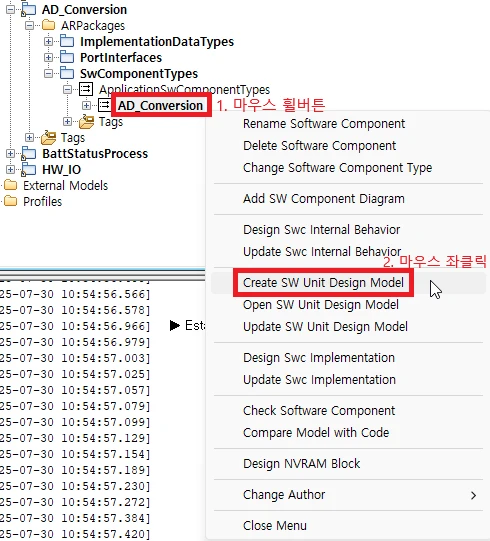Screen dimensions: 490x541
Task: Expand the PortInterfaces node
Action: click(x=48, y=57)
